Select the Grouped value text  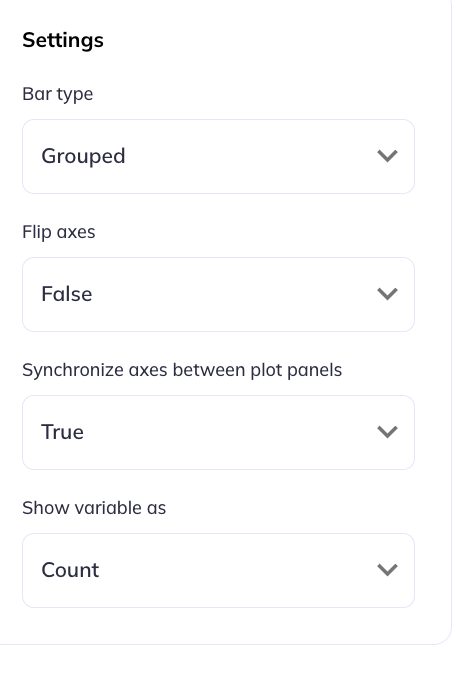click(83, 156)
